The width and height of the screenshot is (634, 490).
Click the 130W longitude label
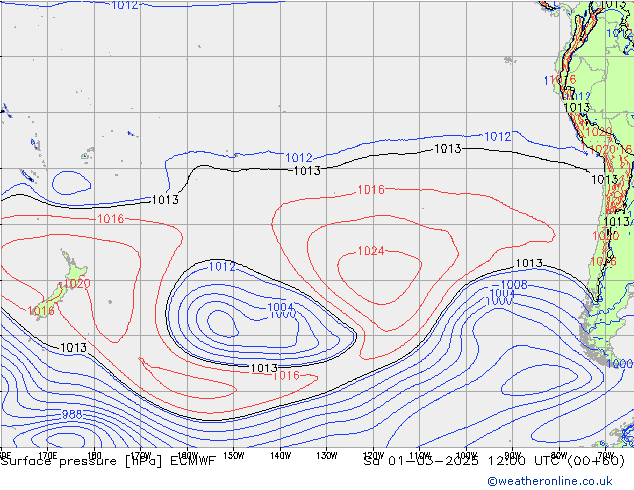(x=327, y=456)
